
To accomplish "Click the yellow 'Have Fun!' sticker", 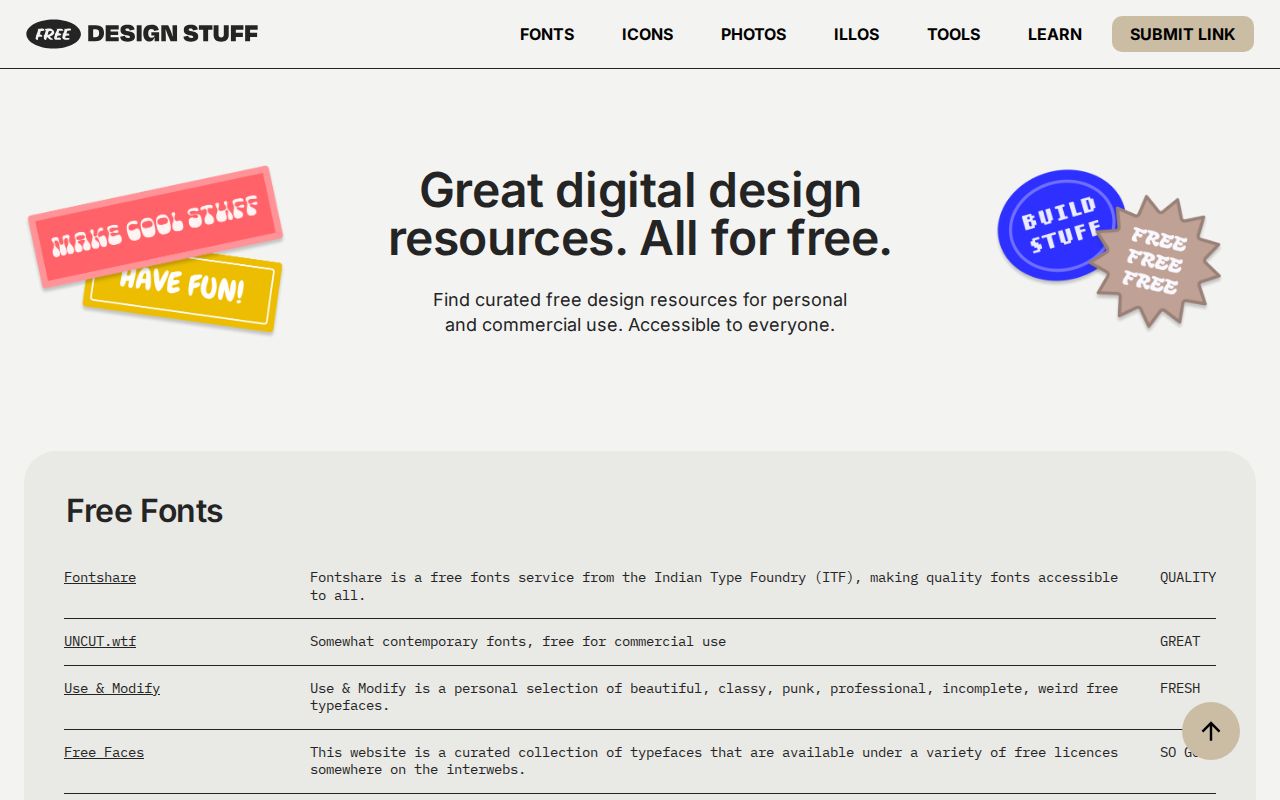I will click(x=180, y=291).
